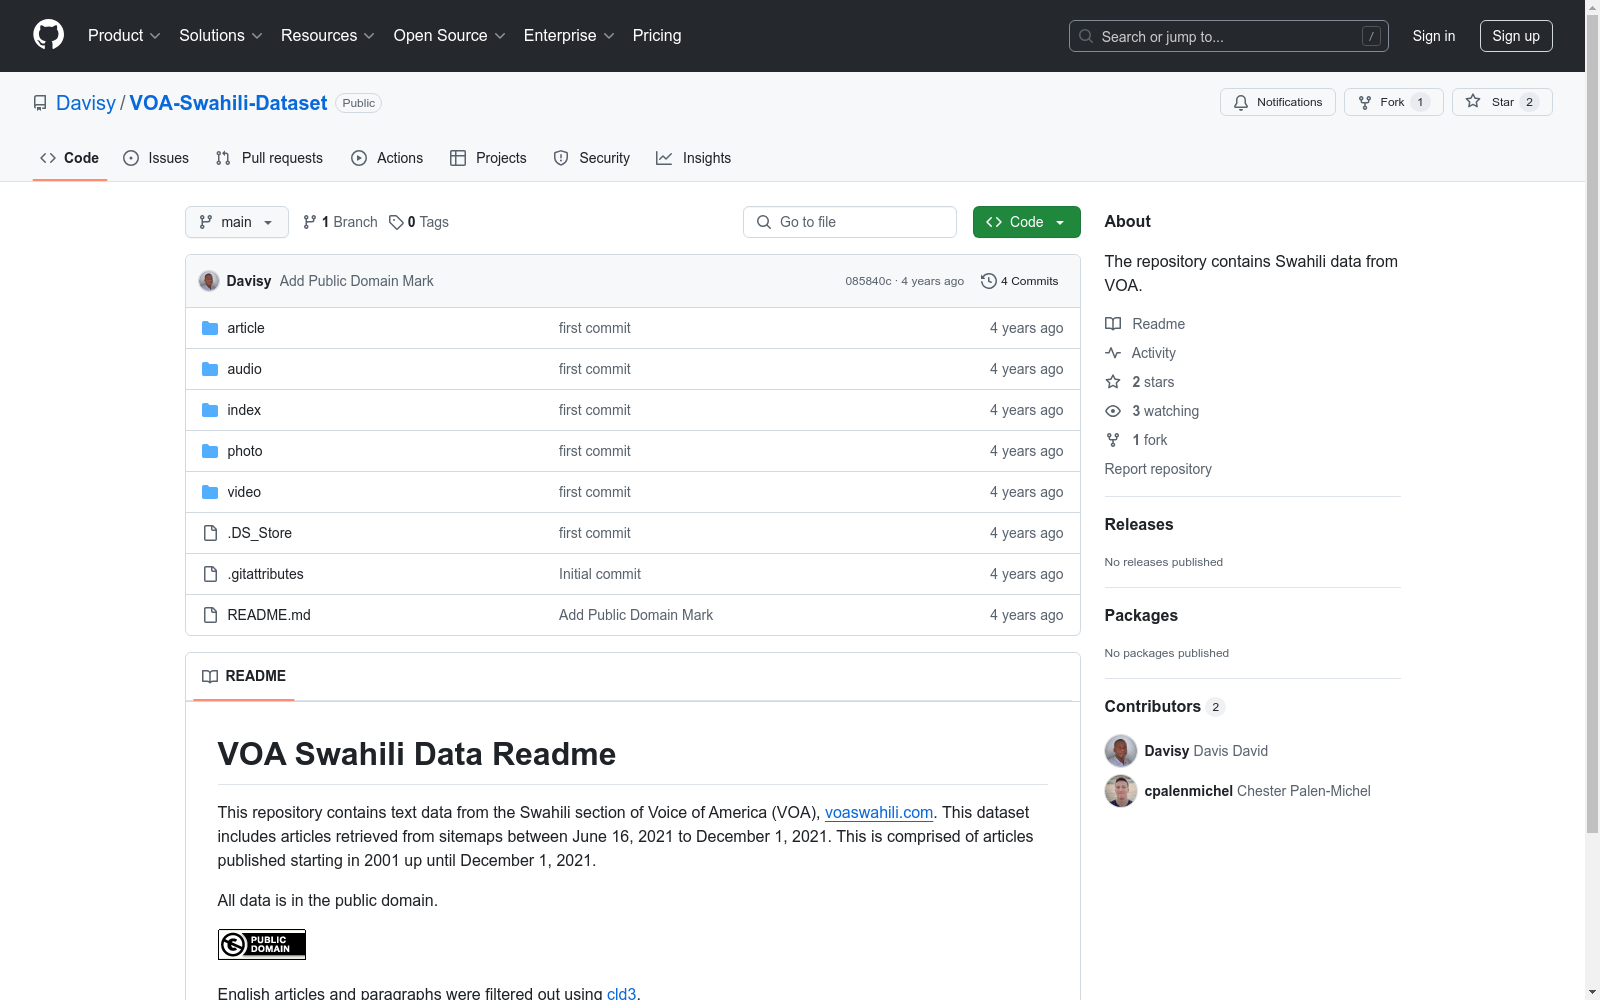
Task: Click the .DS_Store file icon
Action: (210, 533)
